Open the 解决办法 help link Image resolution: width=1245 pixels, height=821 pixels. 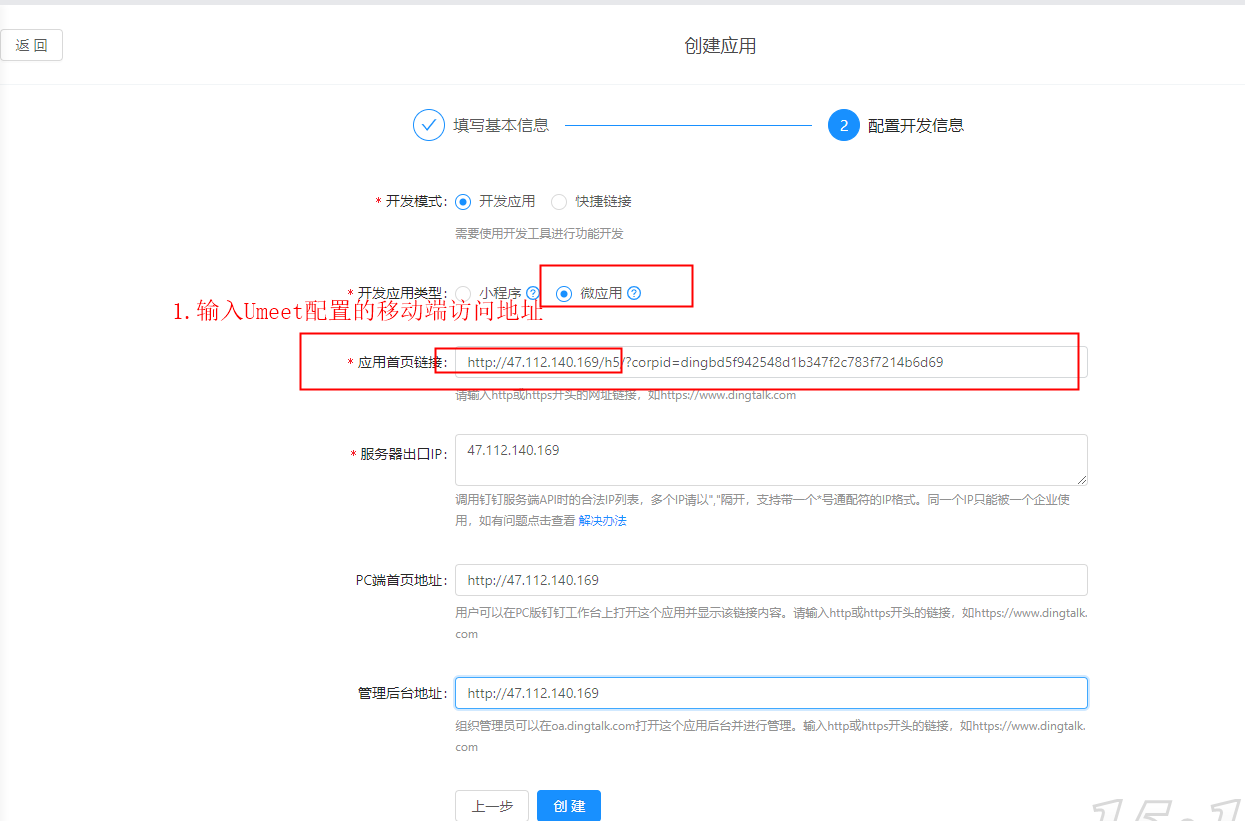click(x=602, y=521)
